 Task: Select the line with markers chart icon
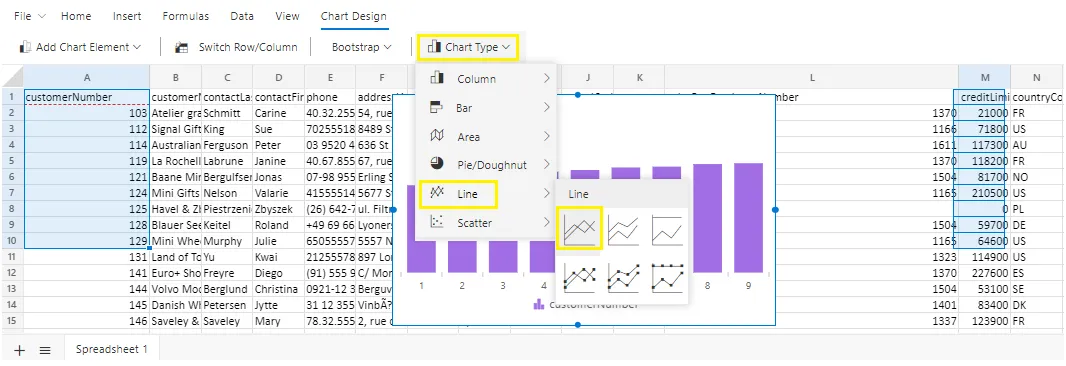pos(579,278)
